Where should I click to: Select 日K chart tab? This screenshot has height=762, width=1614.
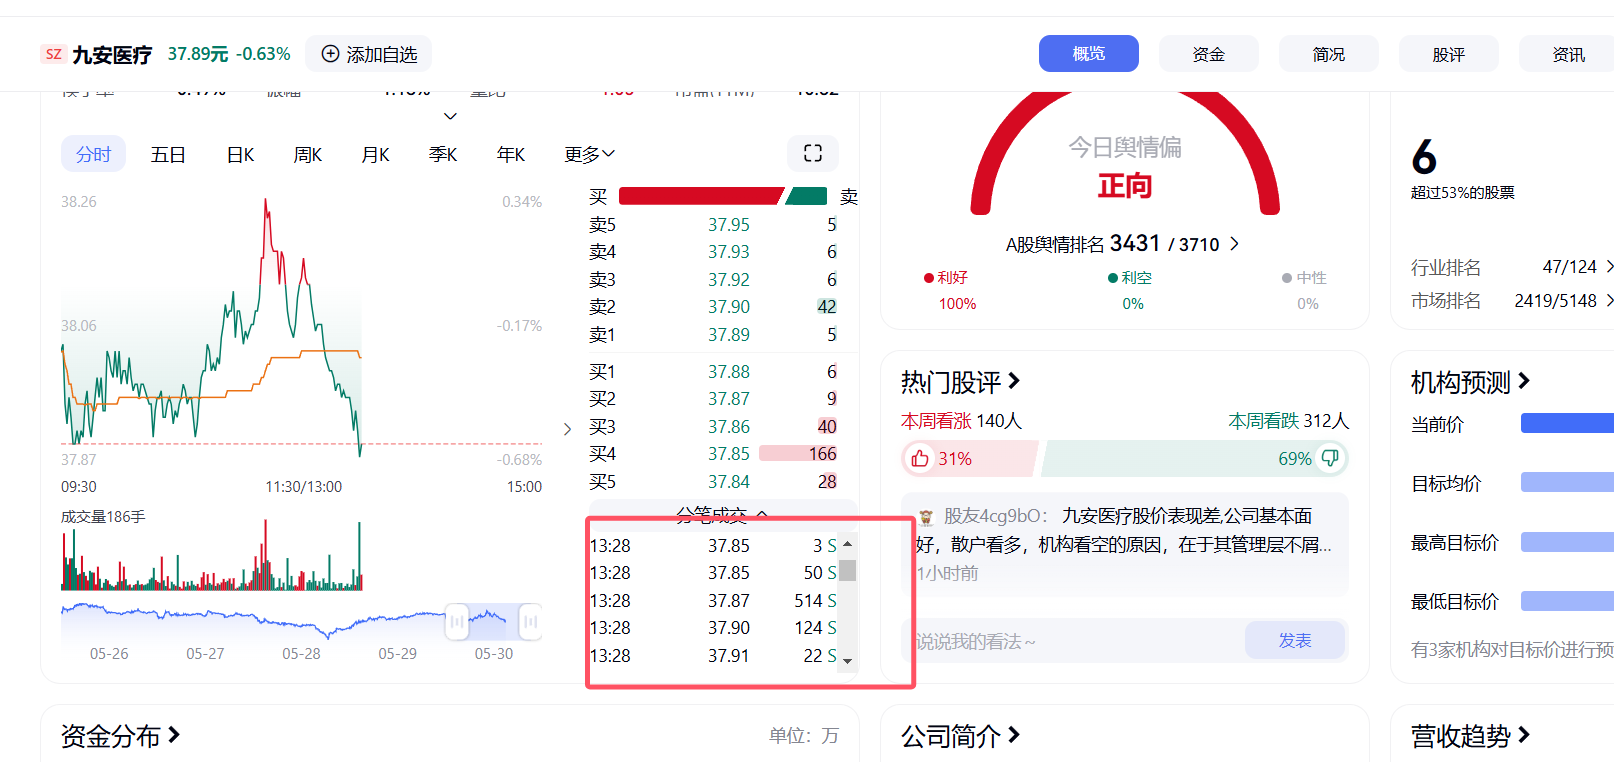pyautogui.click(x=240, y=154)
